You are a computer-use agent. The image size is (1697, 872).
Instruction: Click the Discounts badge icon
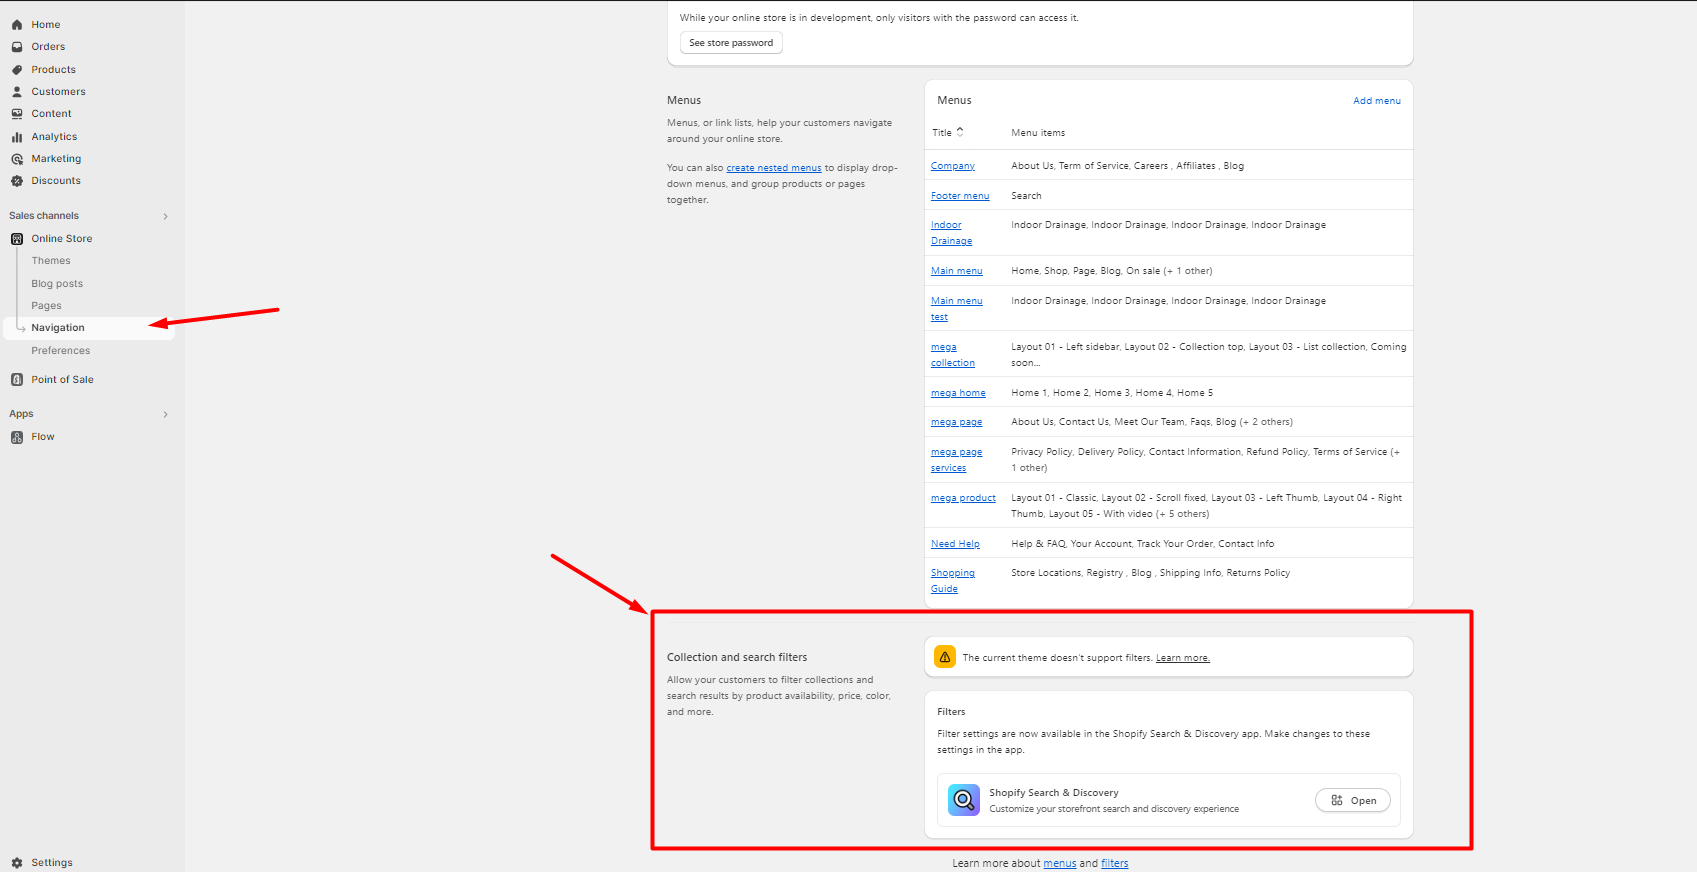pos(17,181)
